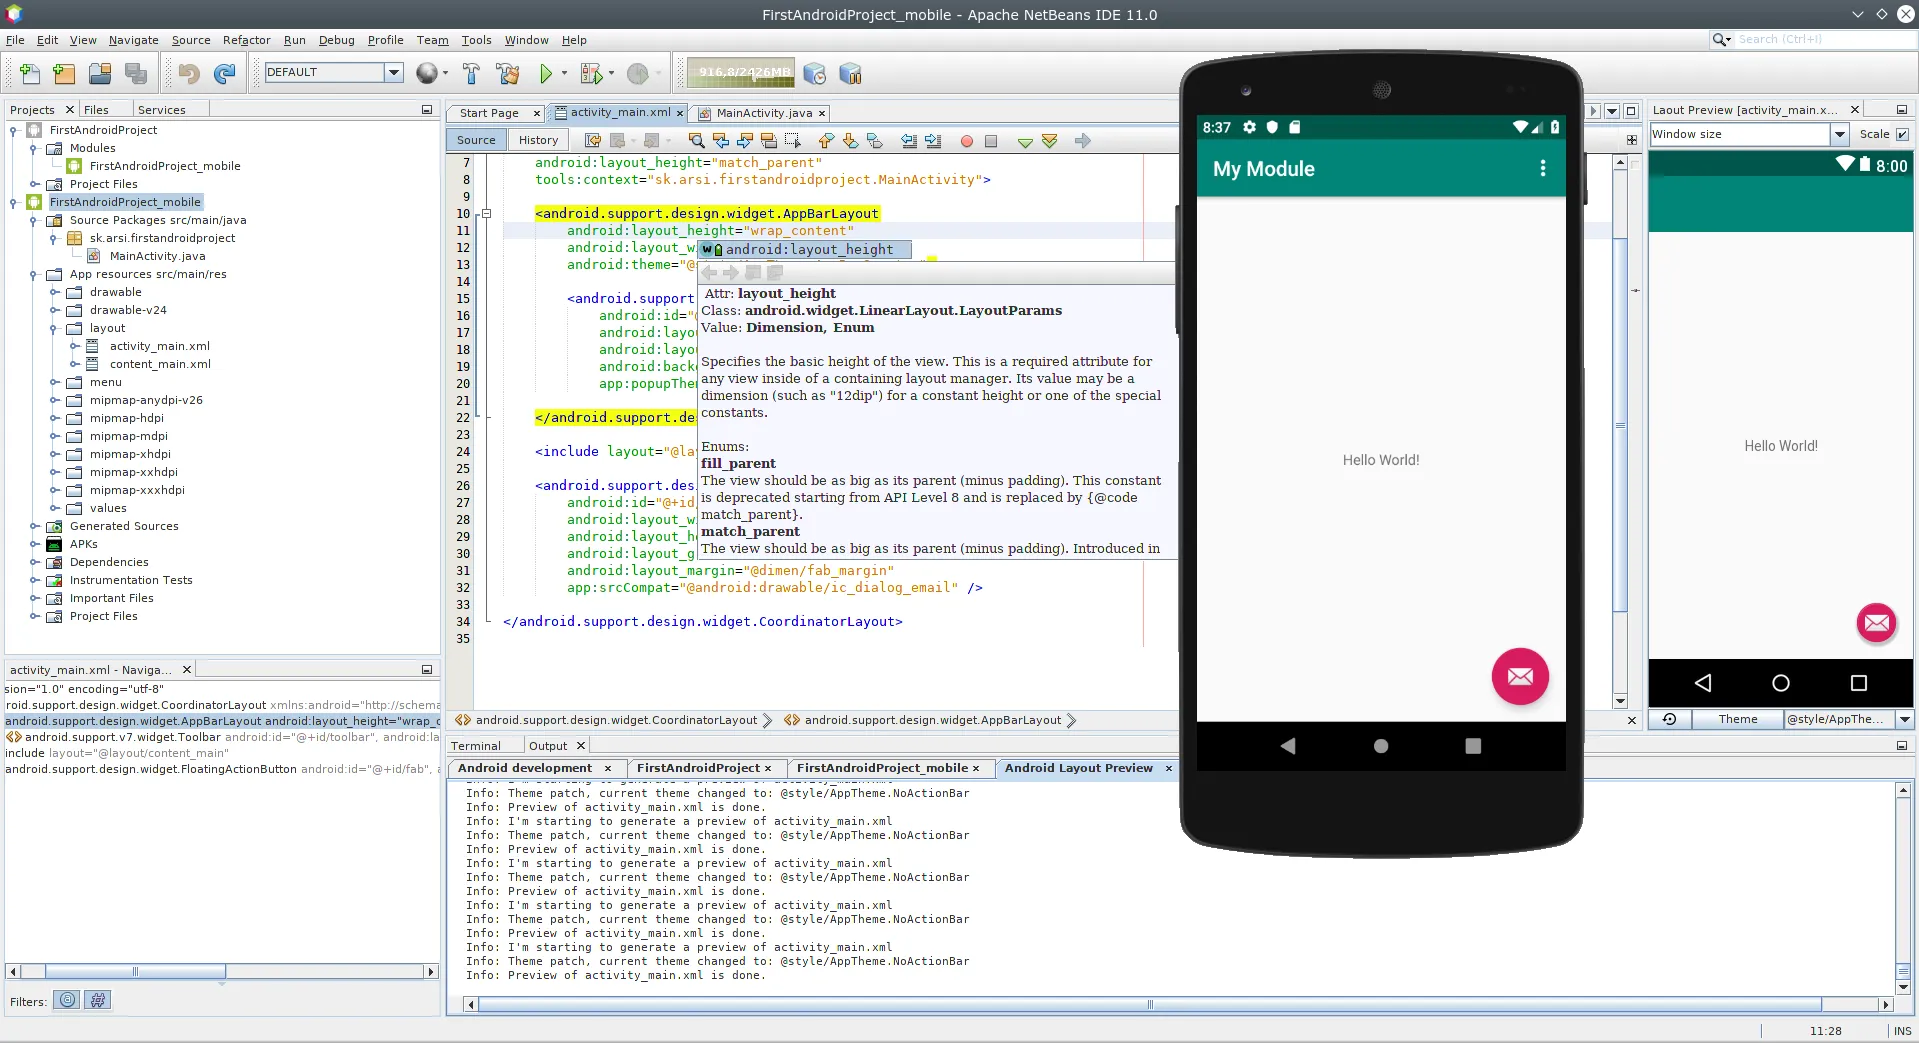
Task: Click the Theme button in Layout Preview
Action: pyautogui.click(x=1737, y=719)
